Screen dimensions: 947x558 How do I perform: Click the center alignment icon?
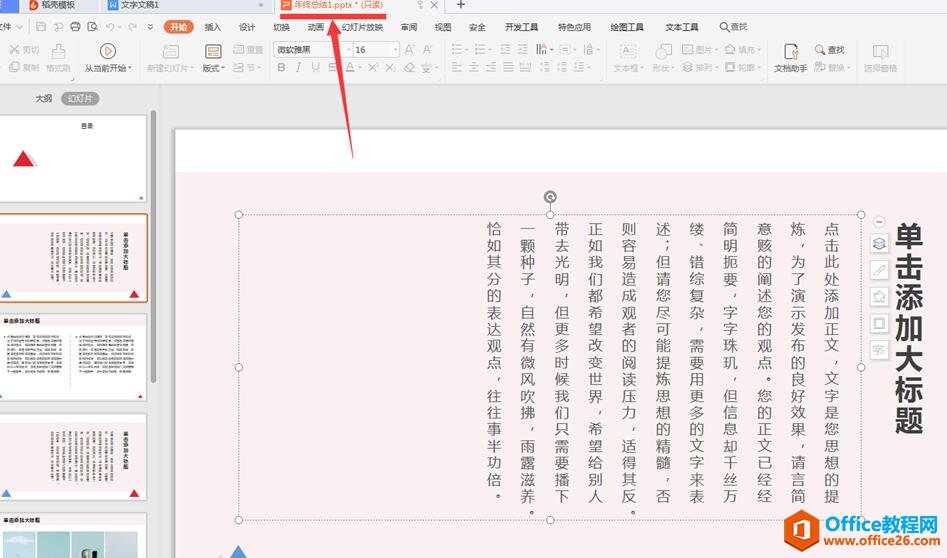pyautogui.click(x=474, y=68)
